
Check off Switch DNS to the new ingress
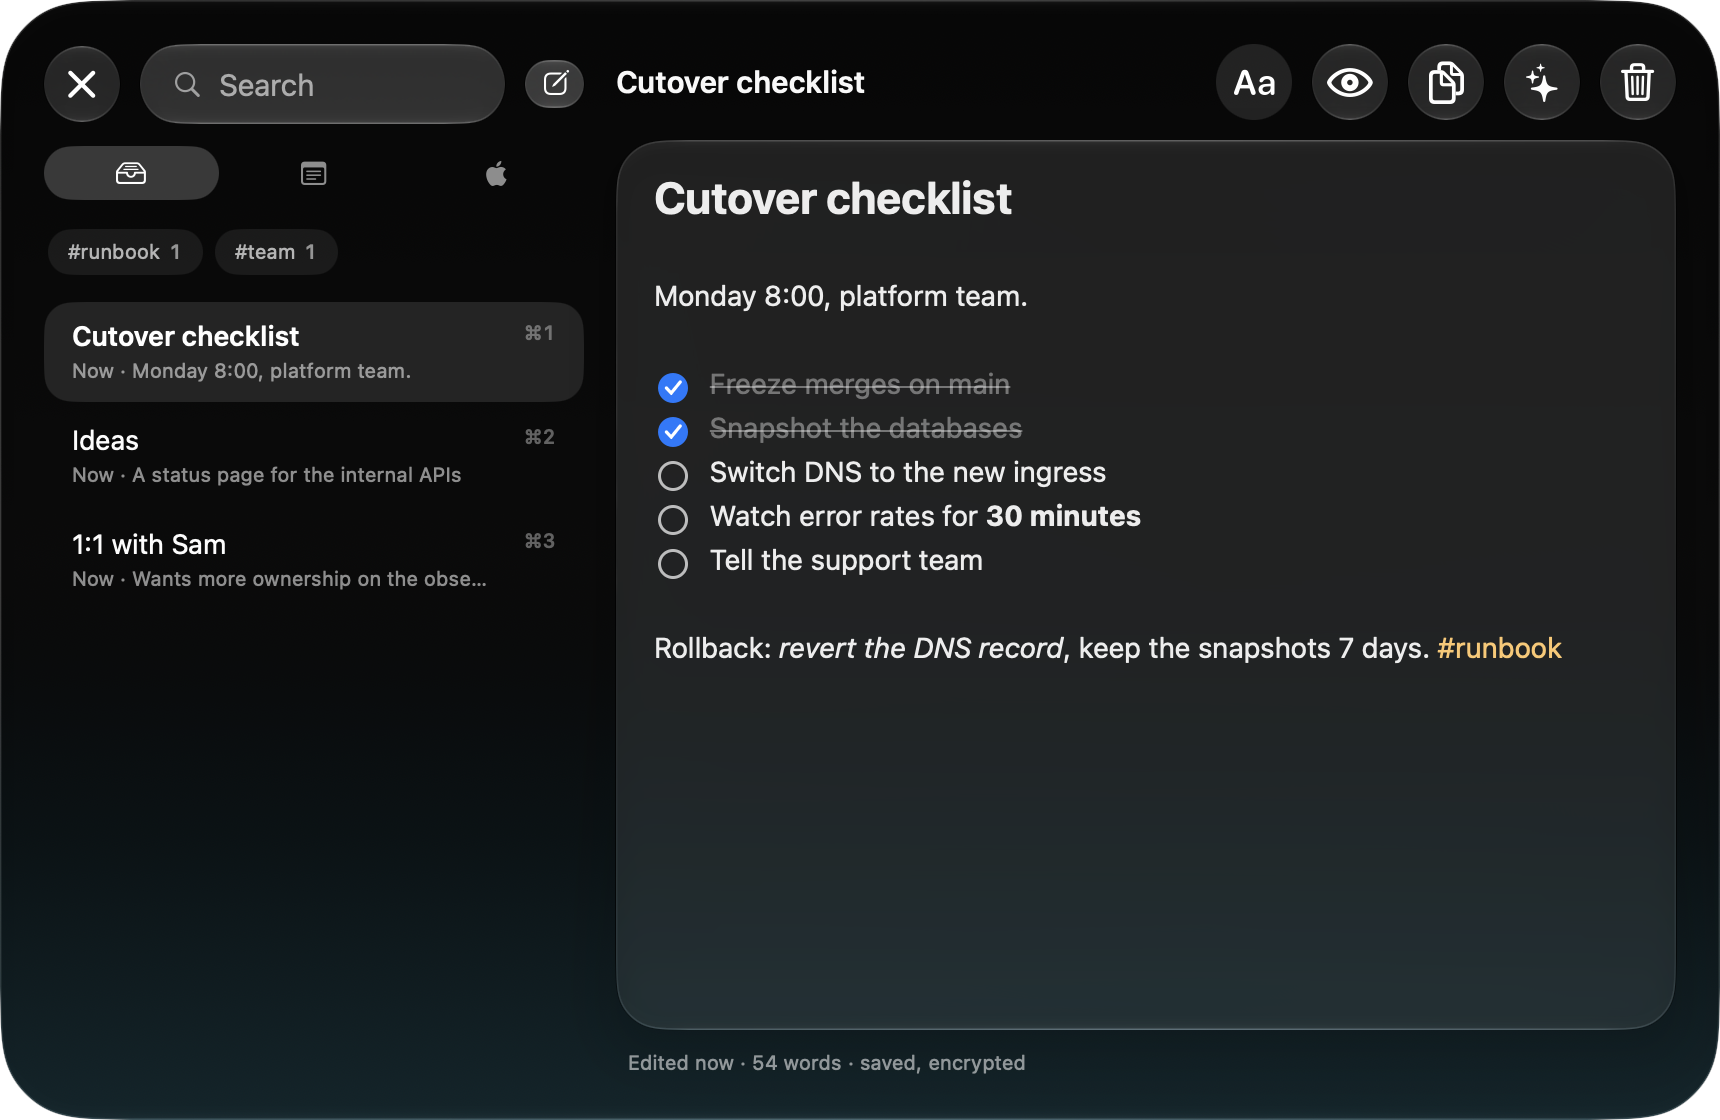[x=673, y=475]
